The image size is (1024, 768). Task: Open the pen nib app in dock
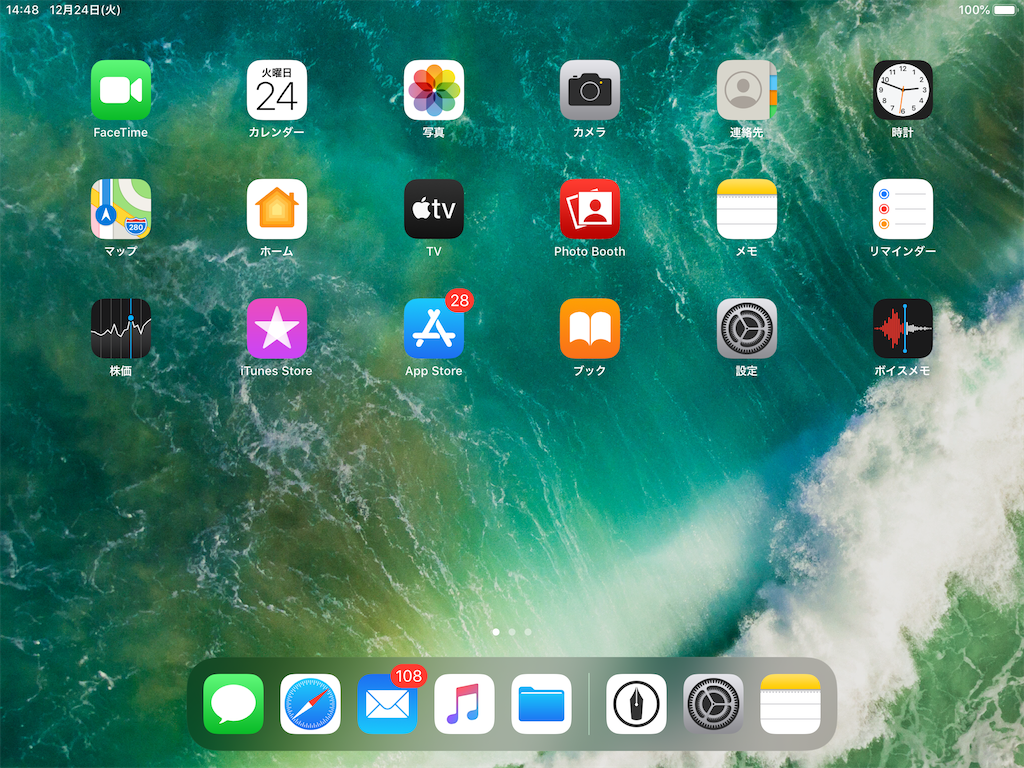636,704
